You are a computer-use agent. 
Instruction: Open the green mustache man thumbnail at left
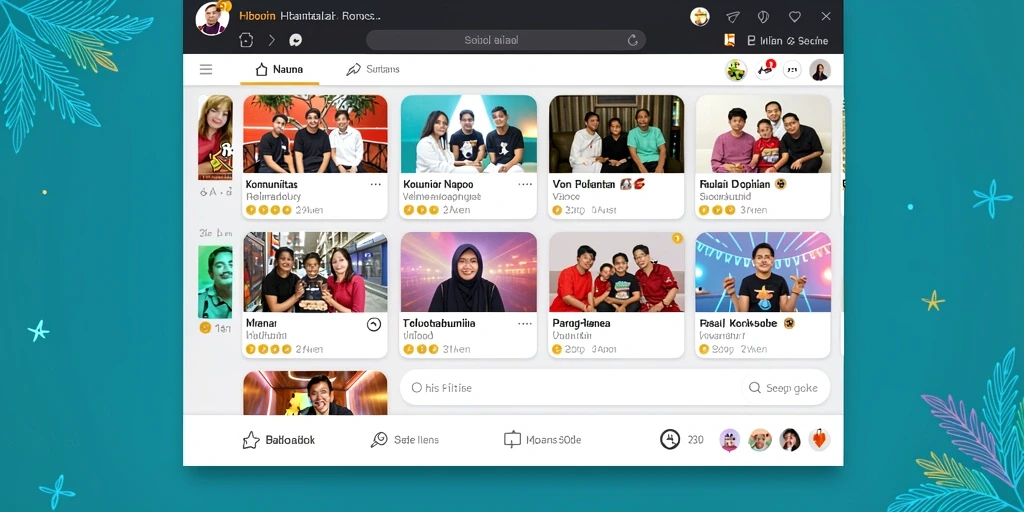[x=216, y=282]
